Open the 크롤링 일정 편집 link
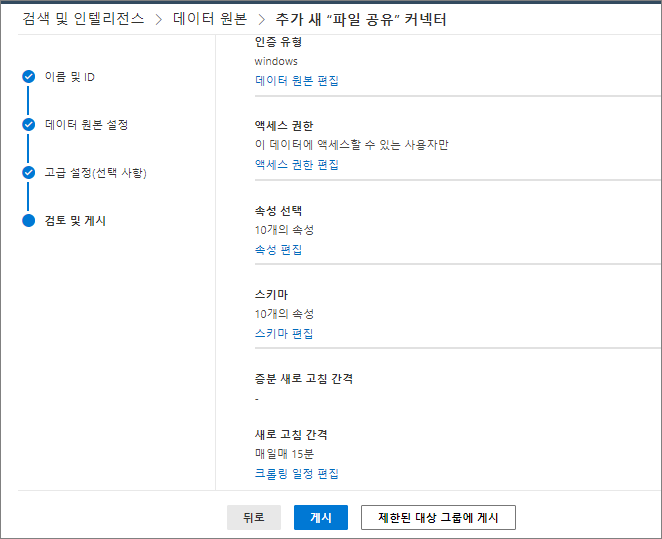This screenshot has width=662, height=539. 297,474
